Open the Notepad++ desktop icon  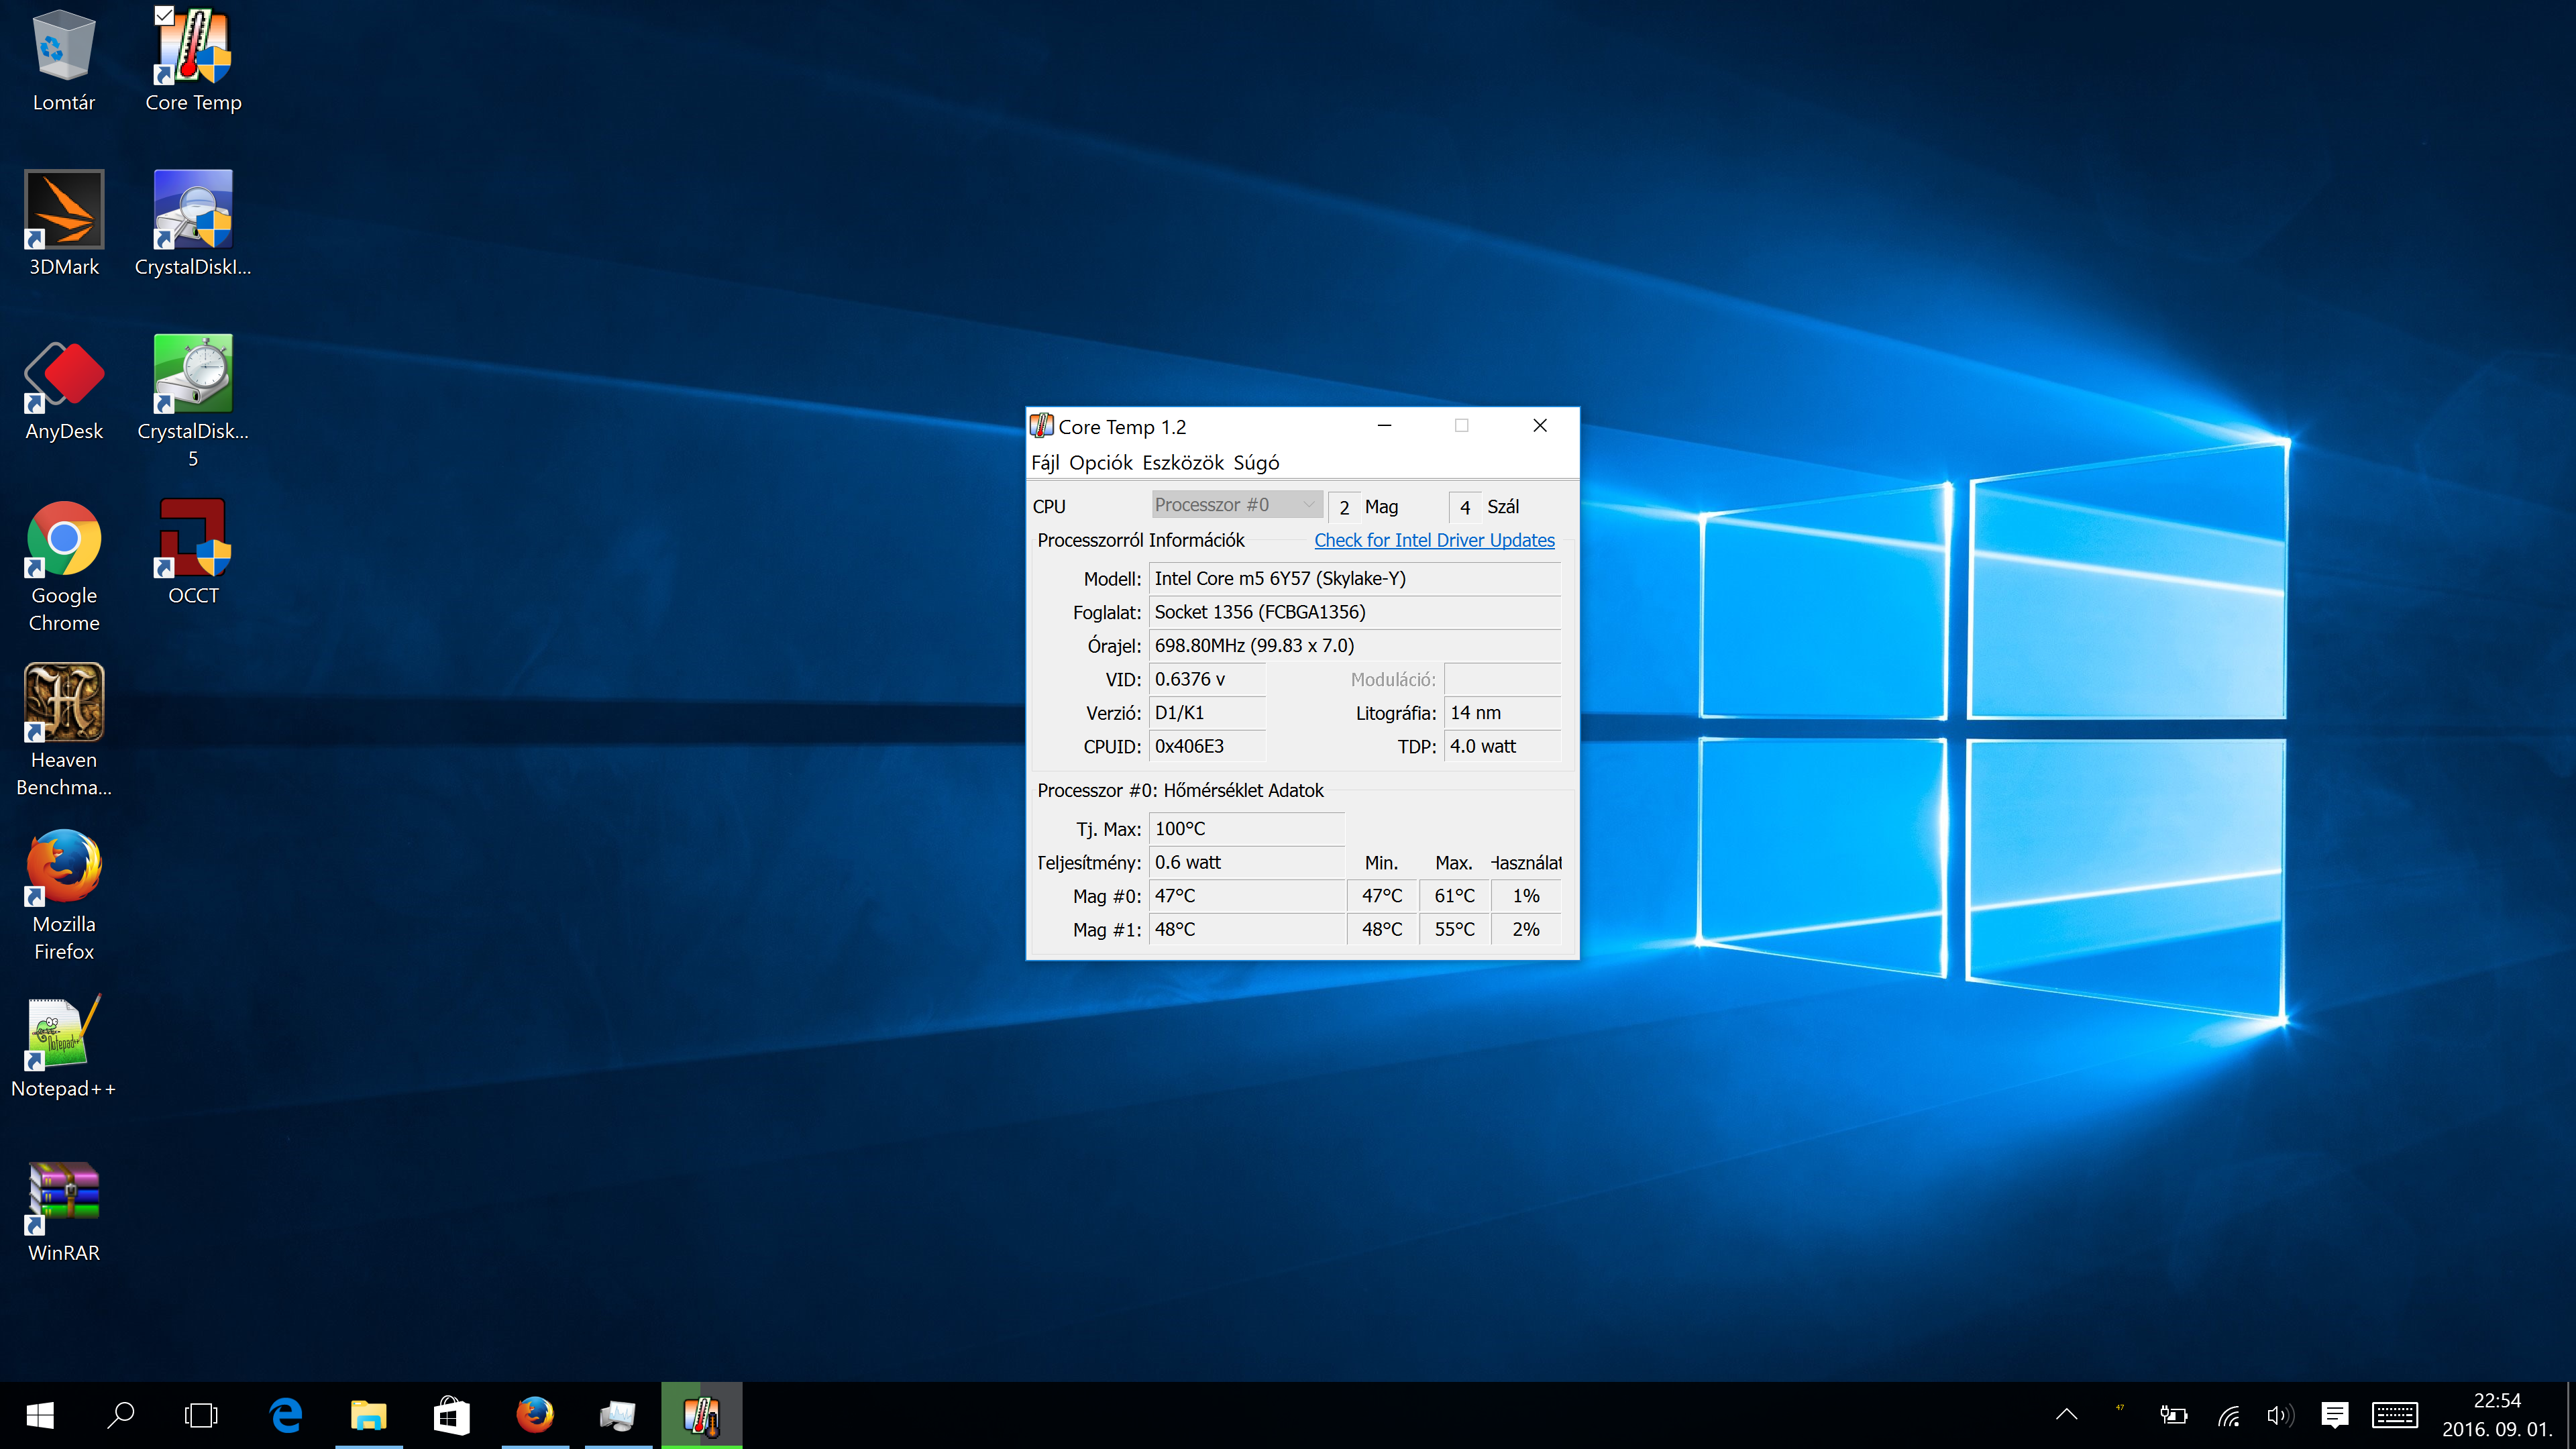click(x=64, y=1032)
